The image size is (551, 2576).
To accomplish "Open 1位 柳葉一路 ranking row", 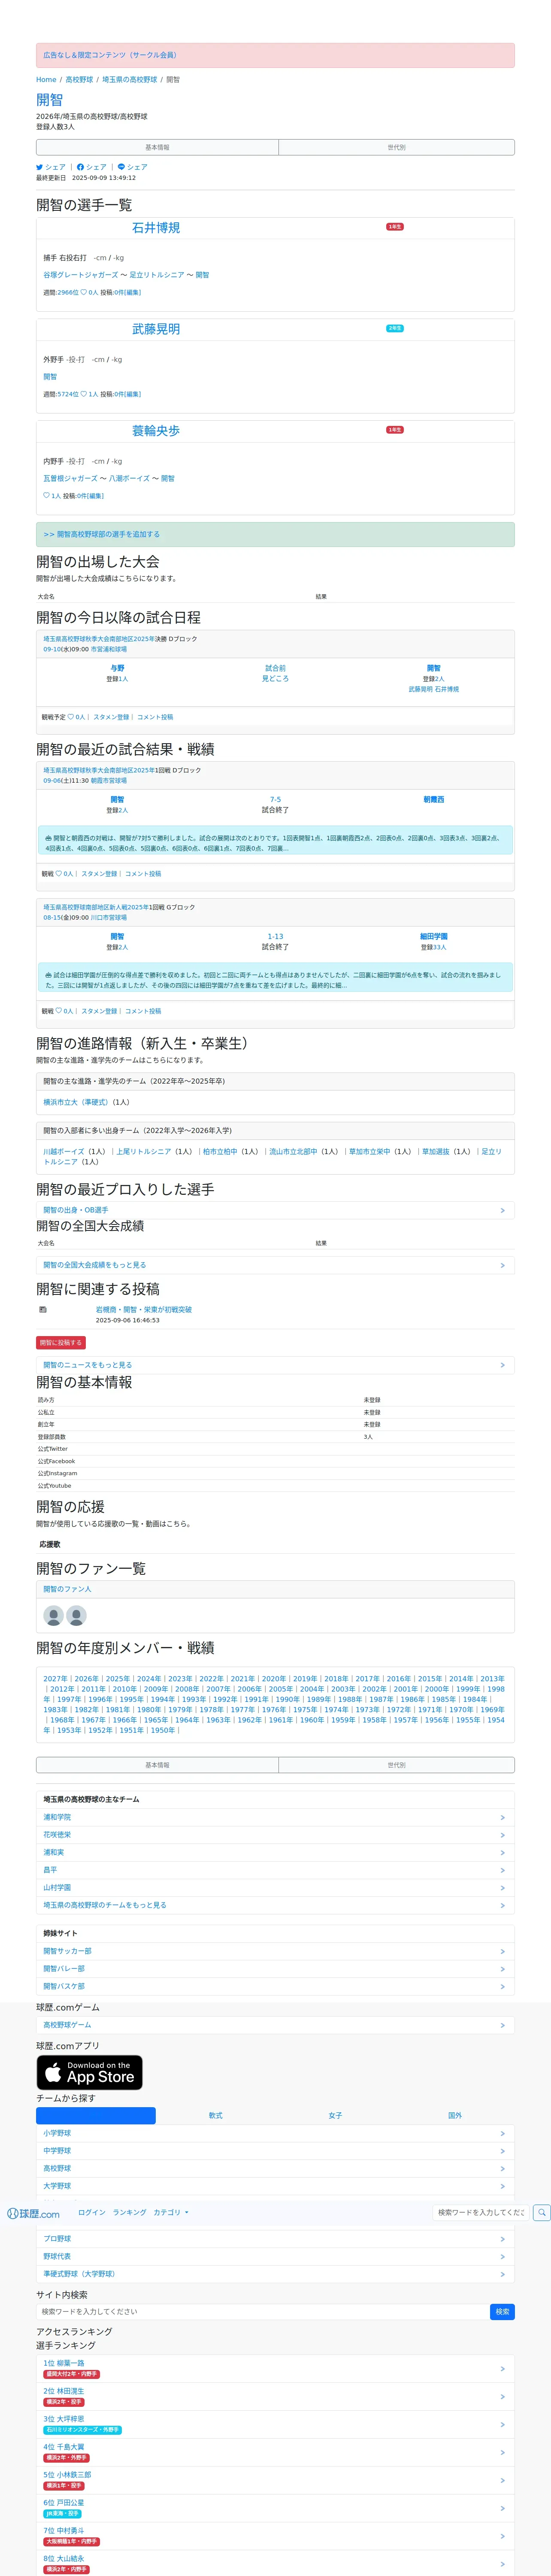I will pyautogui.click(x=275, y=2368).
